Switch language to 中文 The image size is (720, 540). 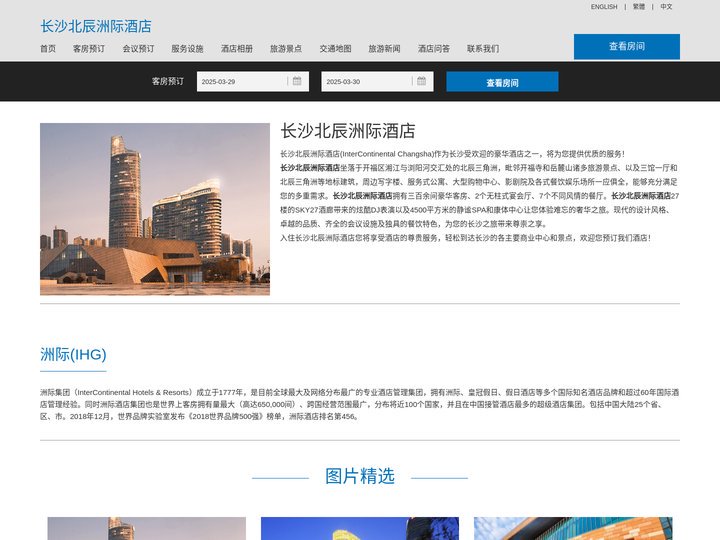click(666, 7)
